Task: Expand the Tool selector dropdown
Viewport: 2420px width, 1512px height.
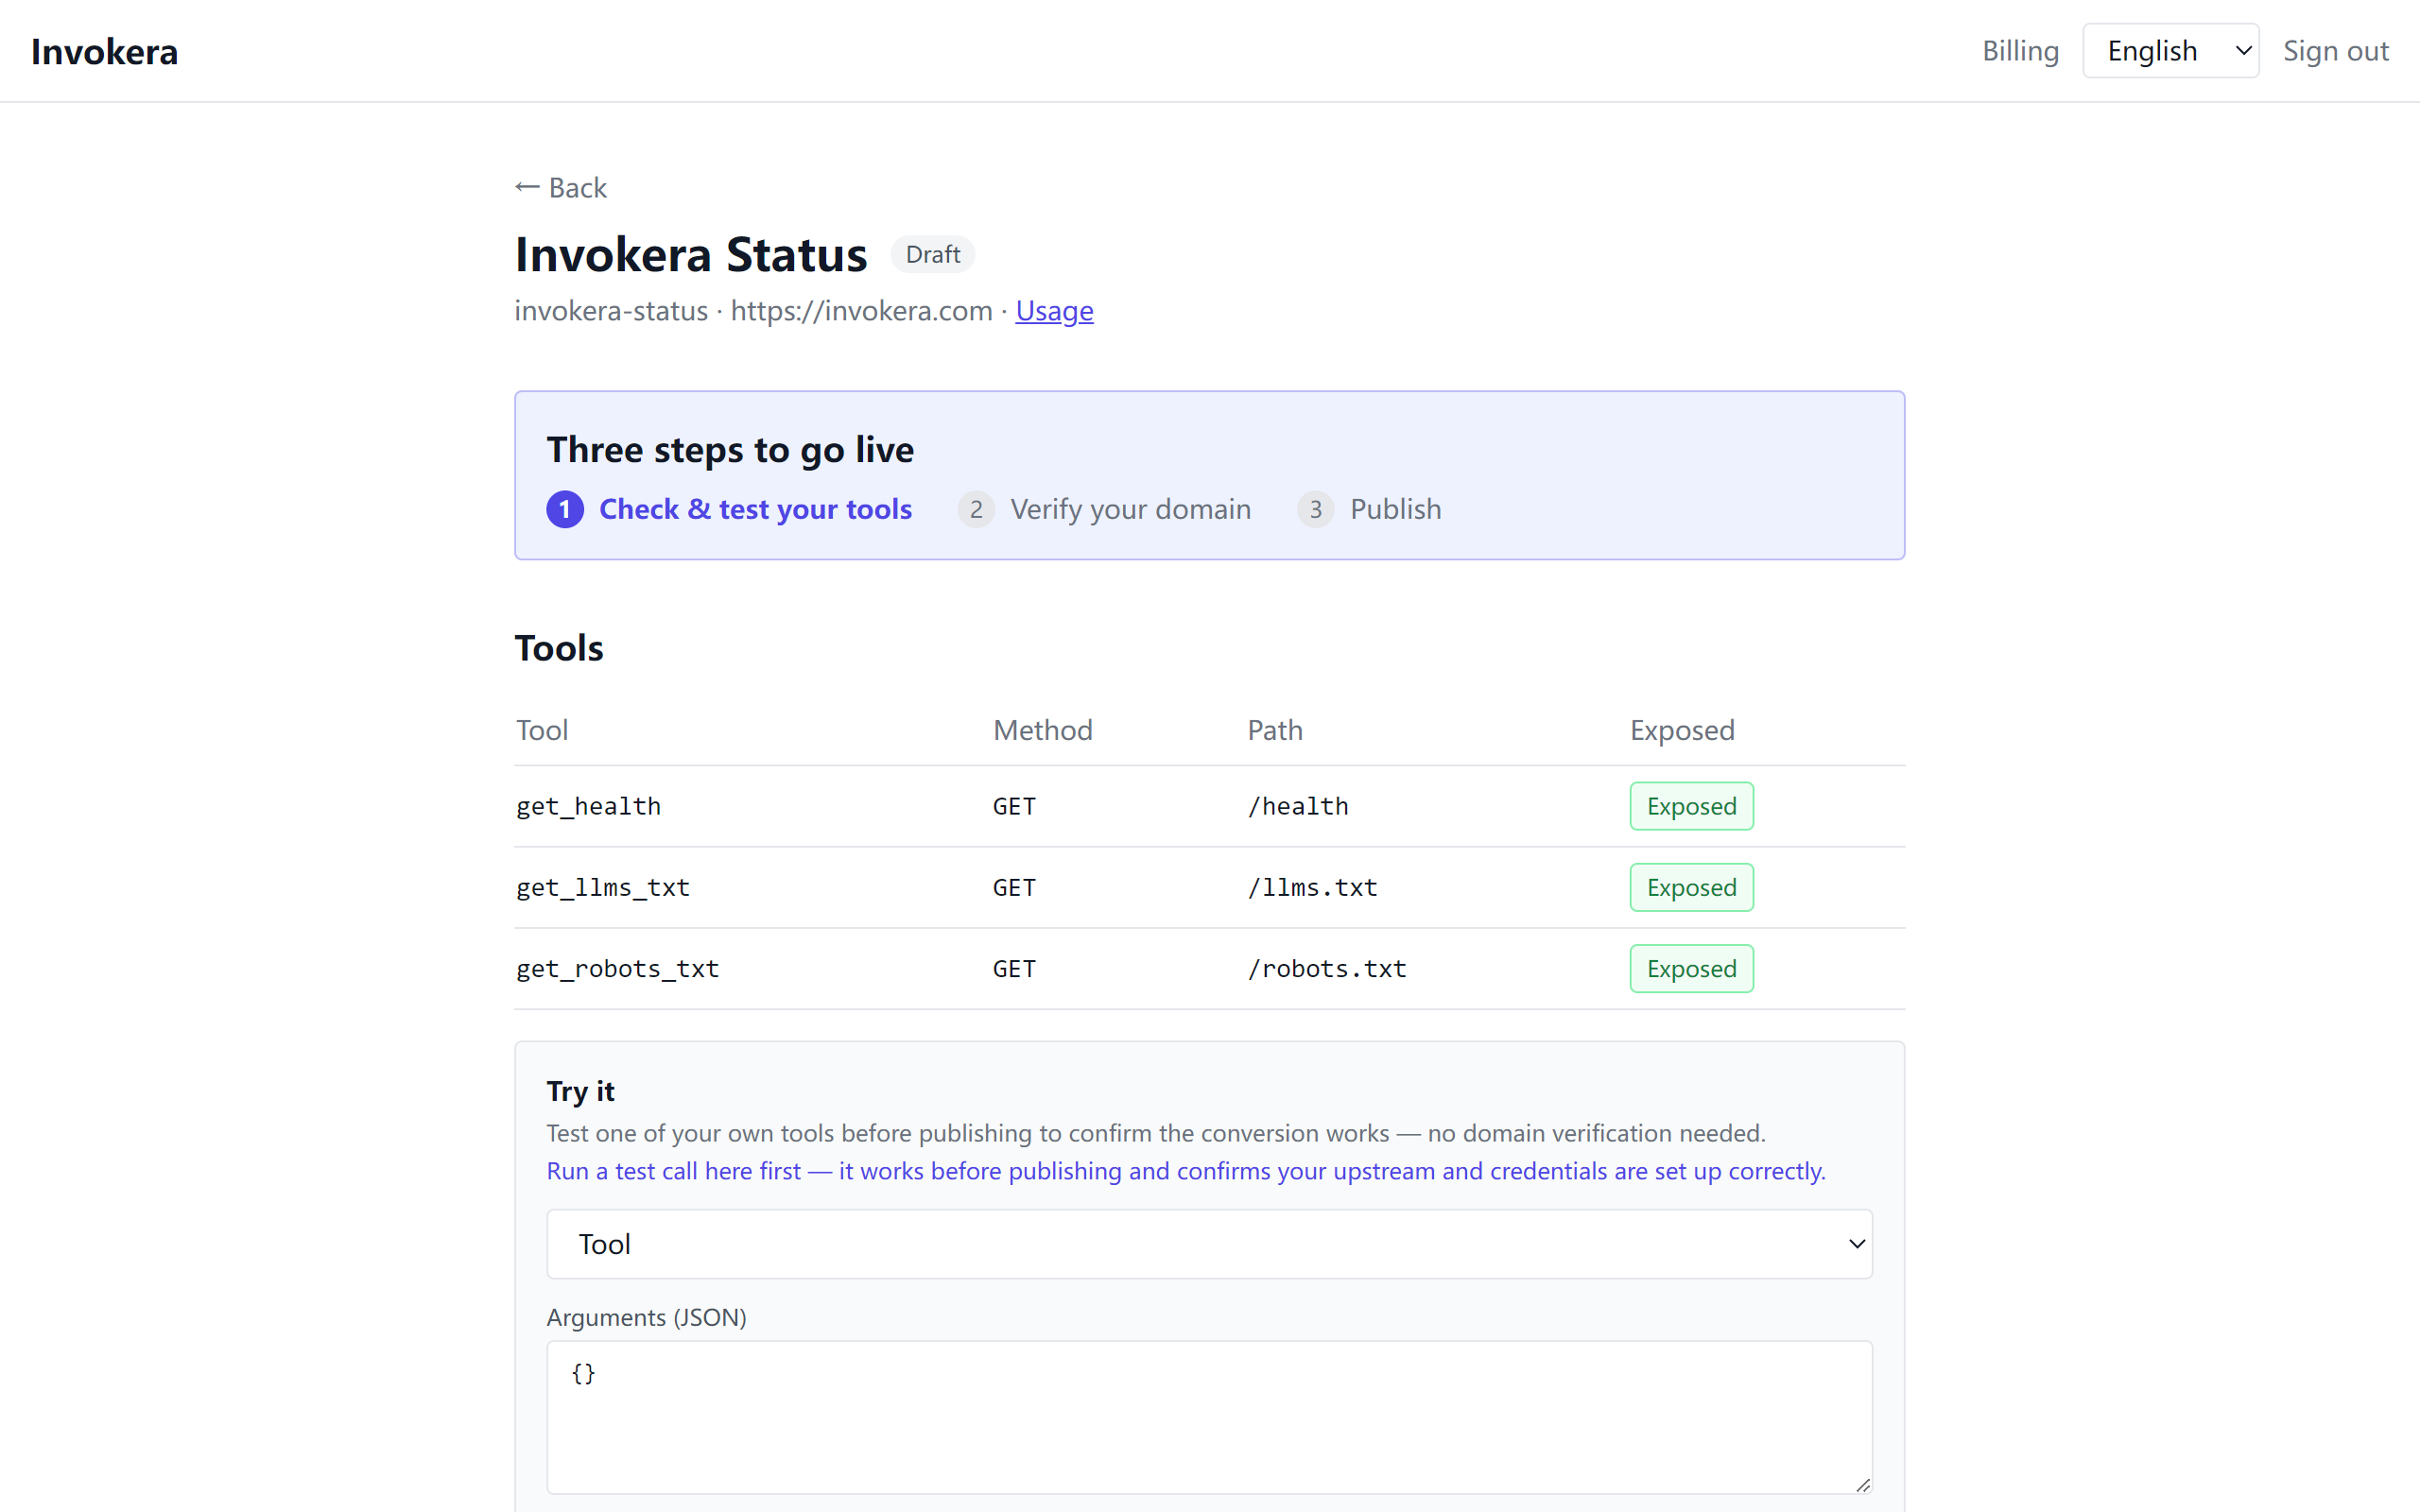Action: (x=1209, y=1244)
